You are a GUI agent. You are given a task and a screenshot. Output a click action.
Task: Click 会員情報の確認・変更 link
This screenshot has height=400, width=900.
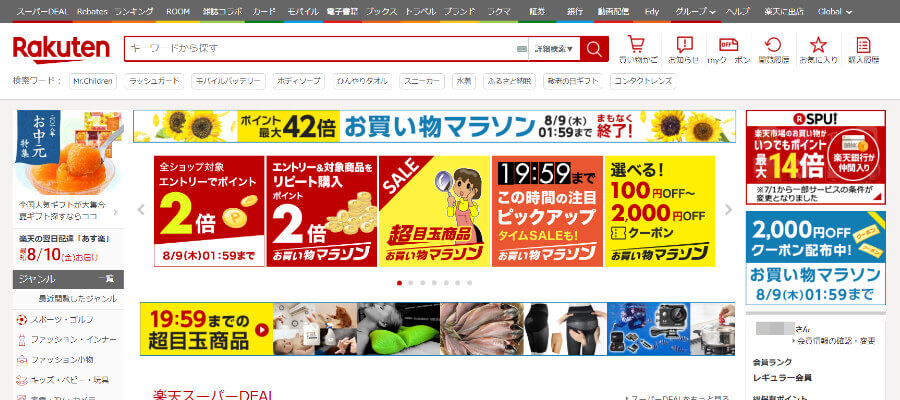[x=836, y=341]
